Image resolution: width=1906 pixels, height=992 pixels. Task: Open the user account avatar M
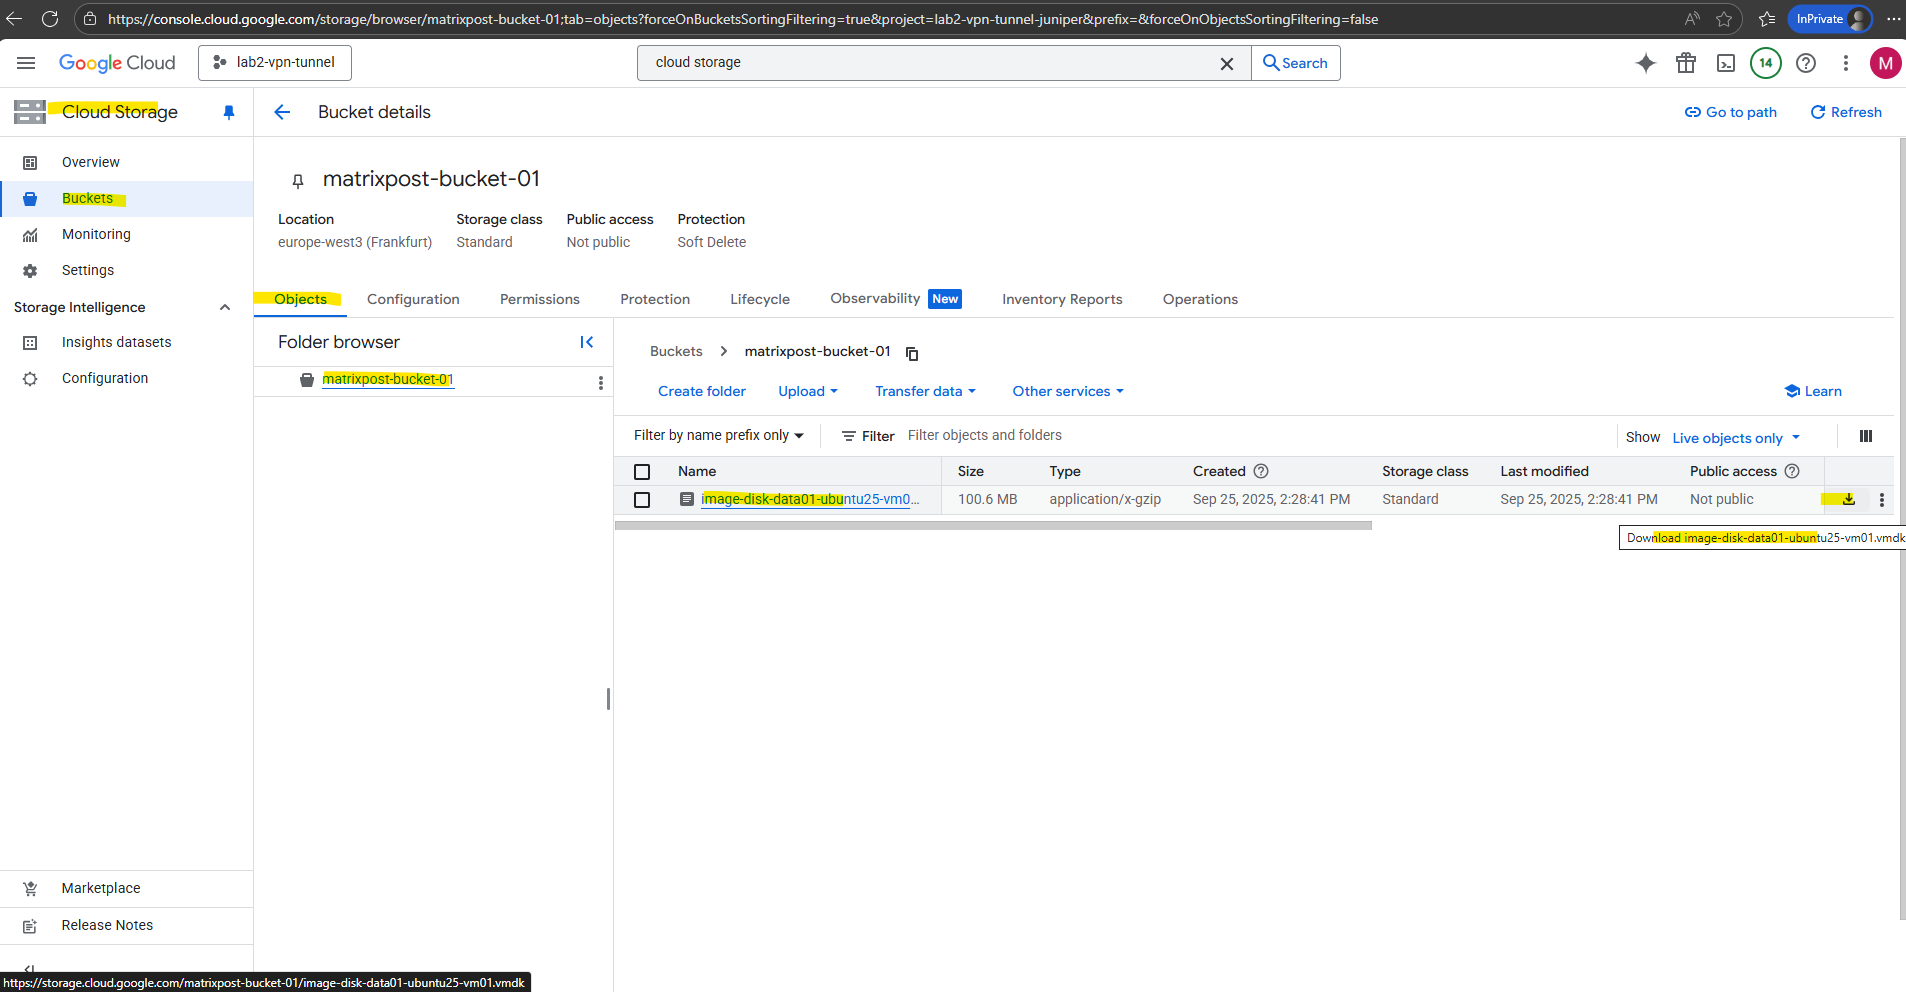[x=1886, y=63]
